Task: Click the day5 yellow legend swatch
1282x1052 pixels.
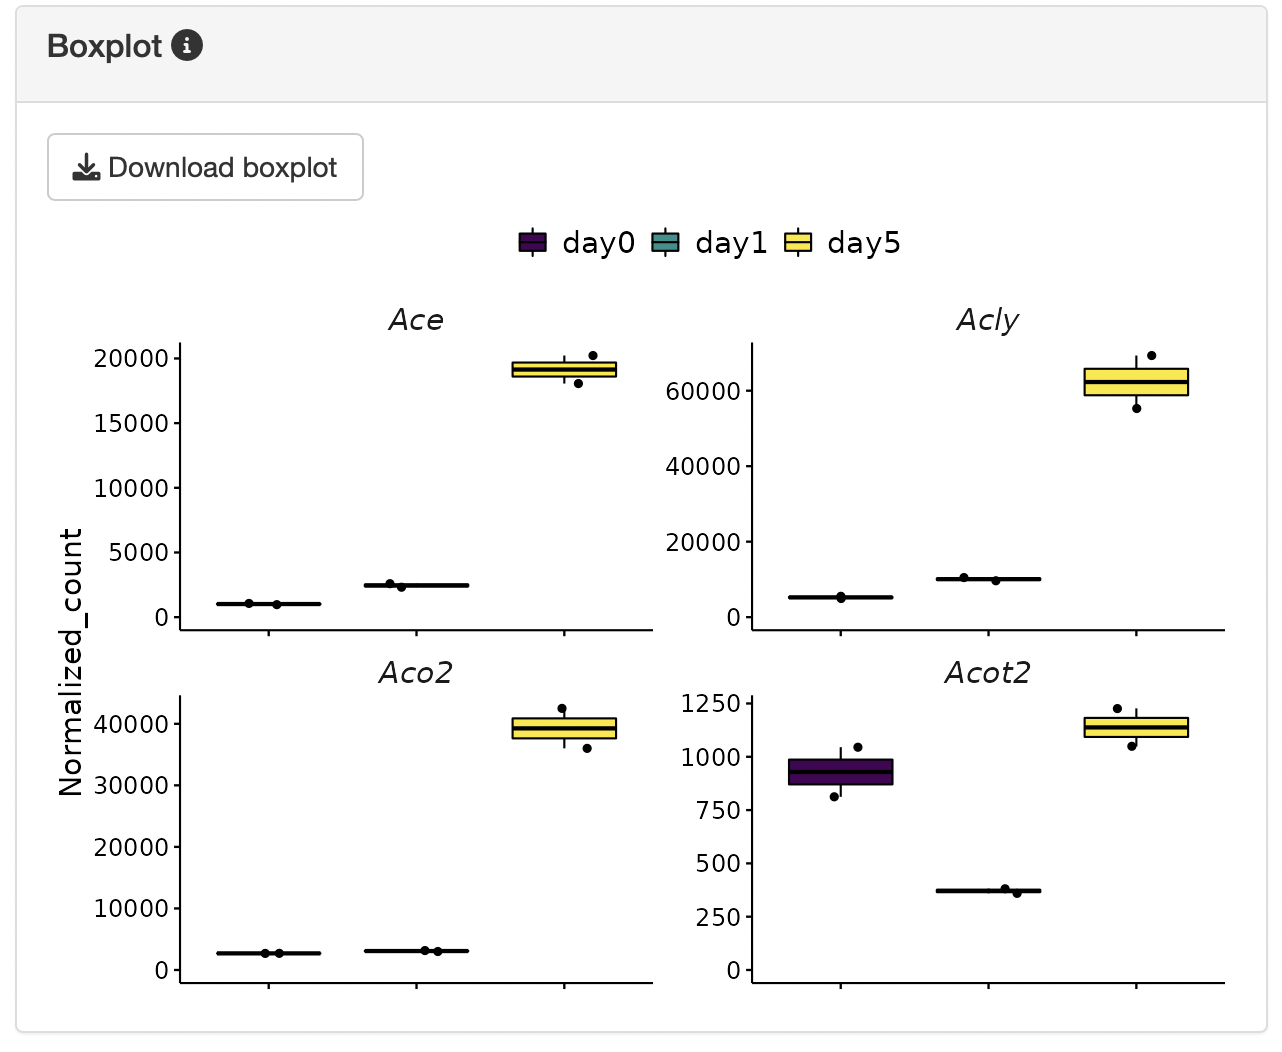Action: [798, 243]
